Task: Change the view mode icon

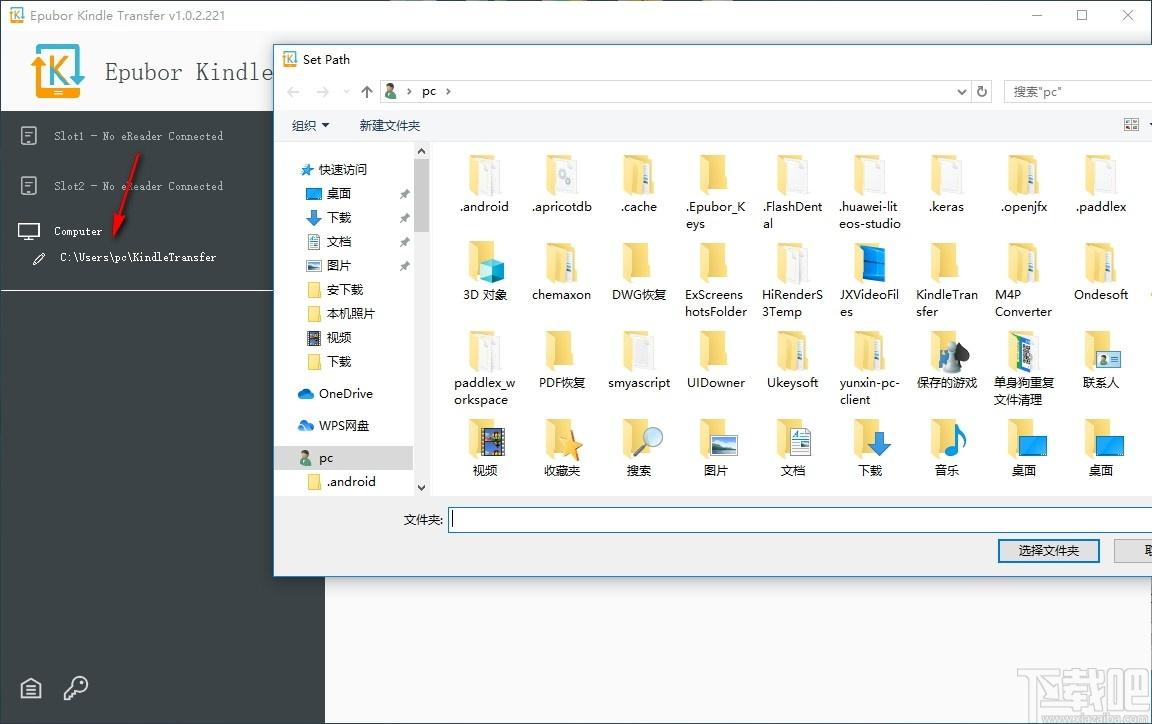Action: [x=1131, y=125]
